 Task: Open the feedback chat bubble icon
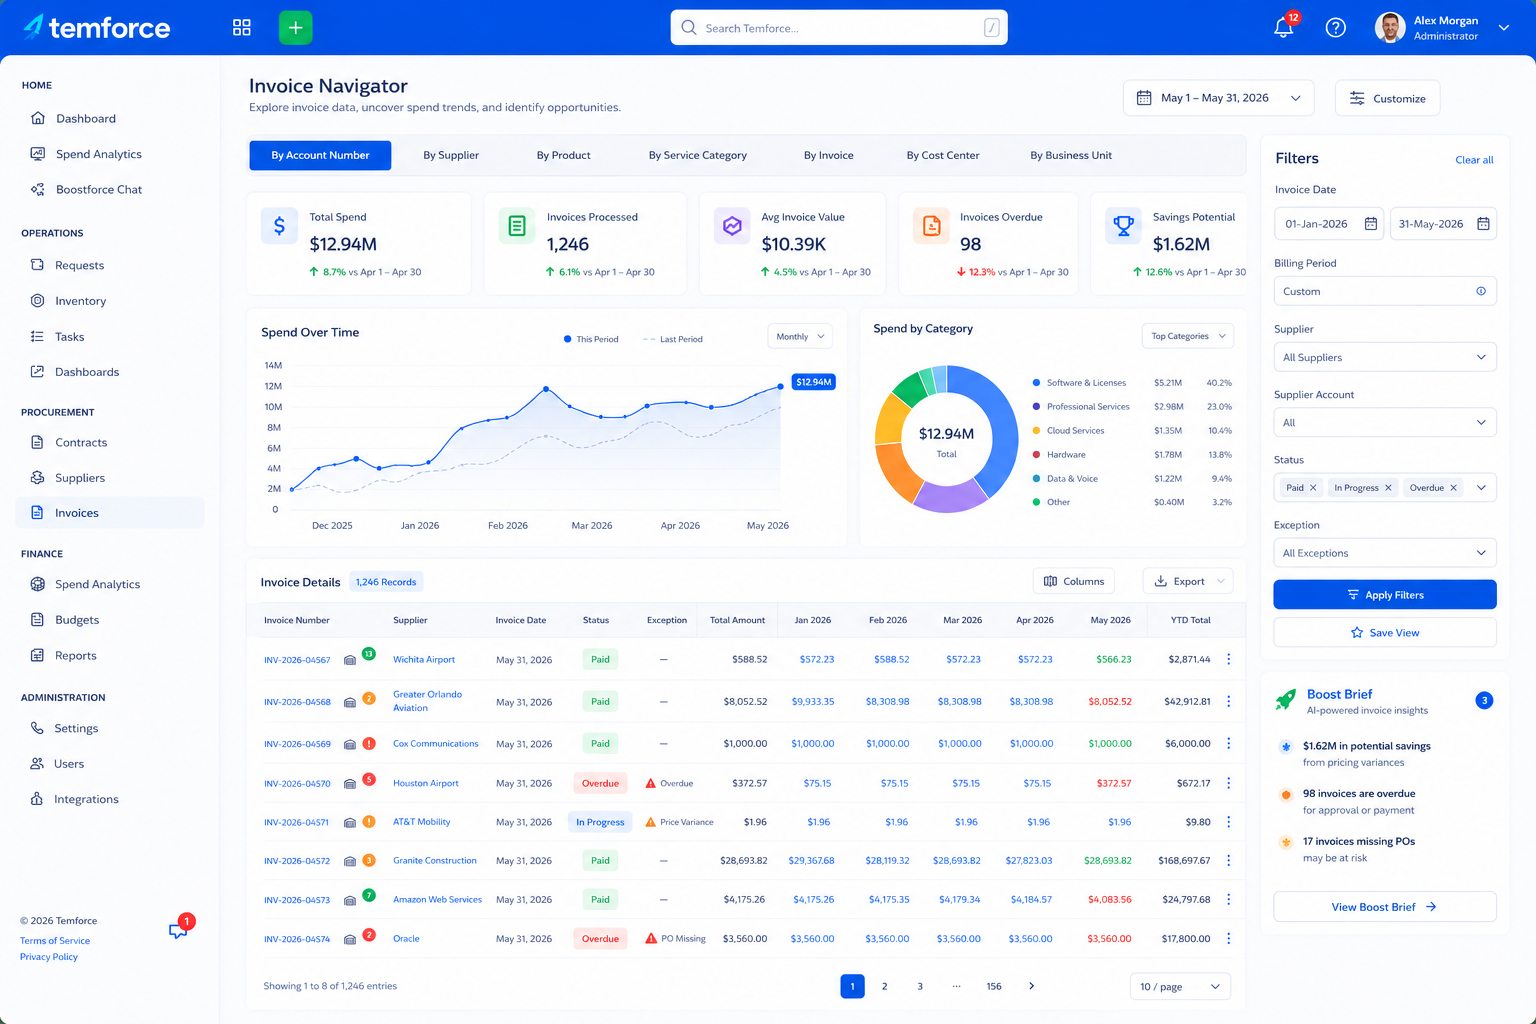[x=178, y=931]
